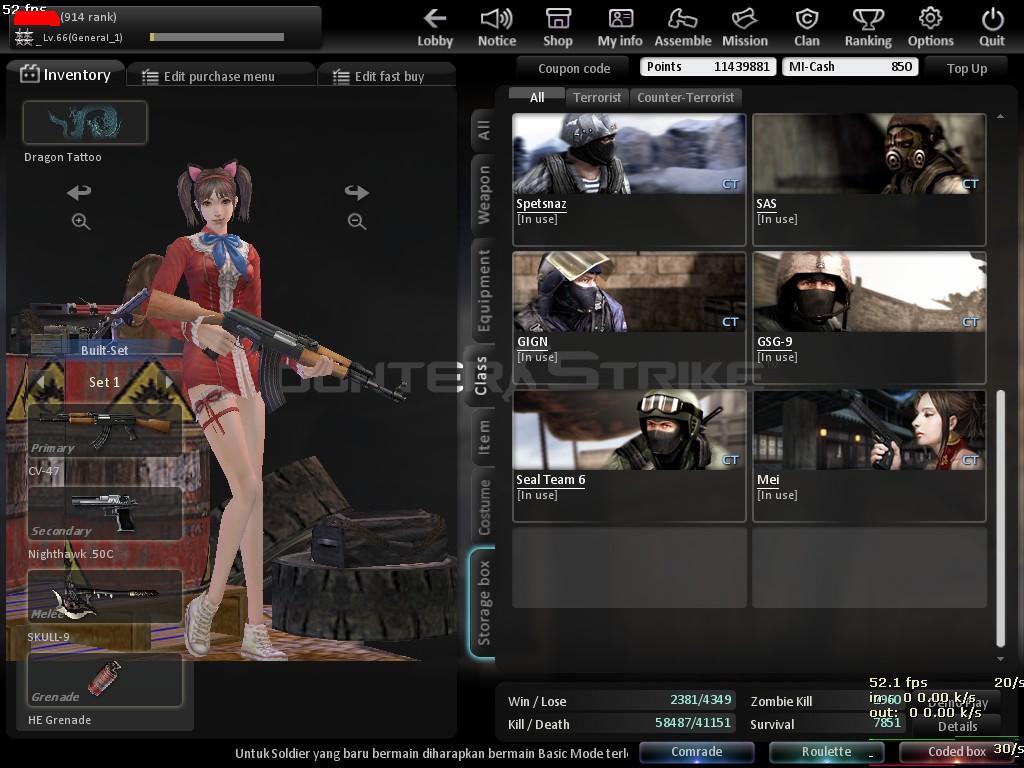Zoom in on the character model
This screenshot has height=768, width=1024.
pyautogui.click(x=80, y=221)
